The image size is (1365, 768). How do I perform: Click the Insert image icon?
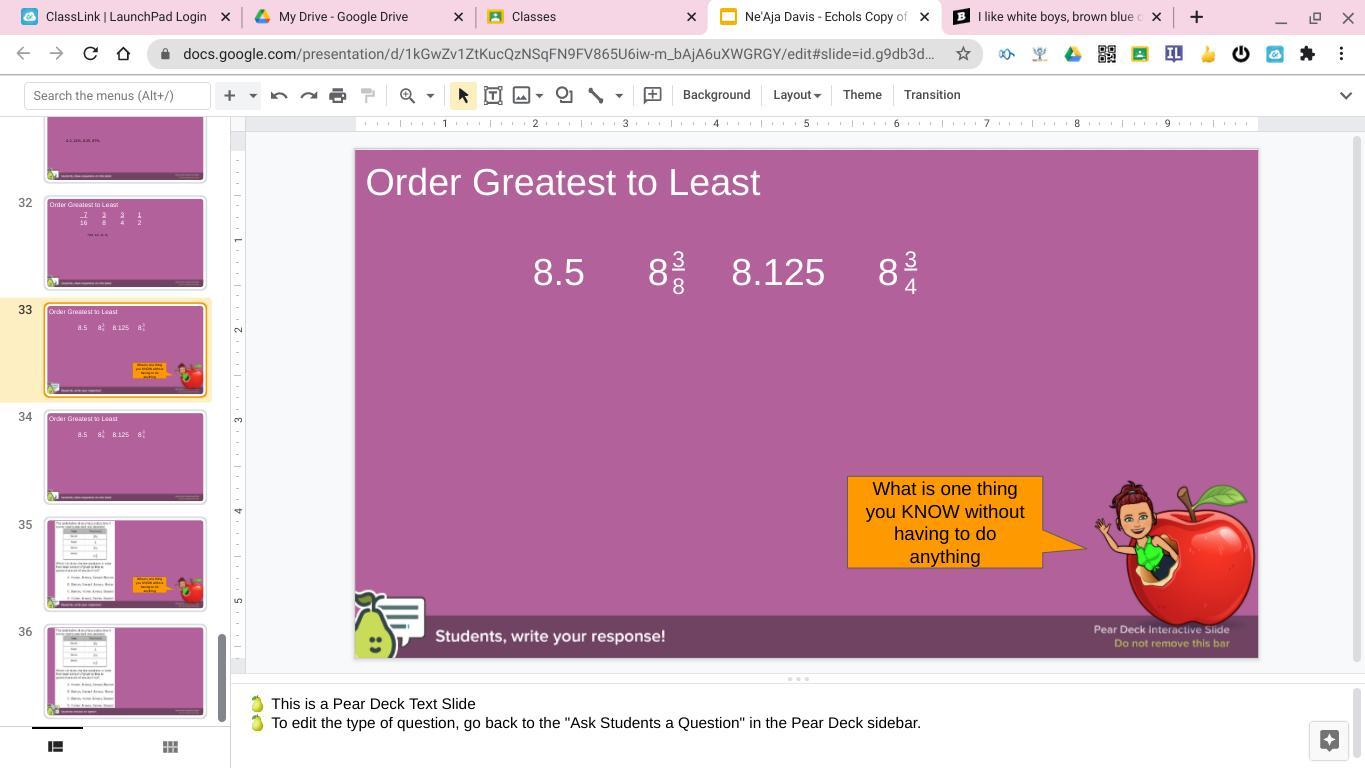click(x=521, y=95)
